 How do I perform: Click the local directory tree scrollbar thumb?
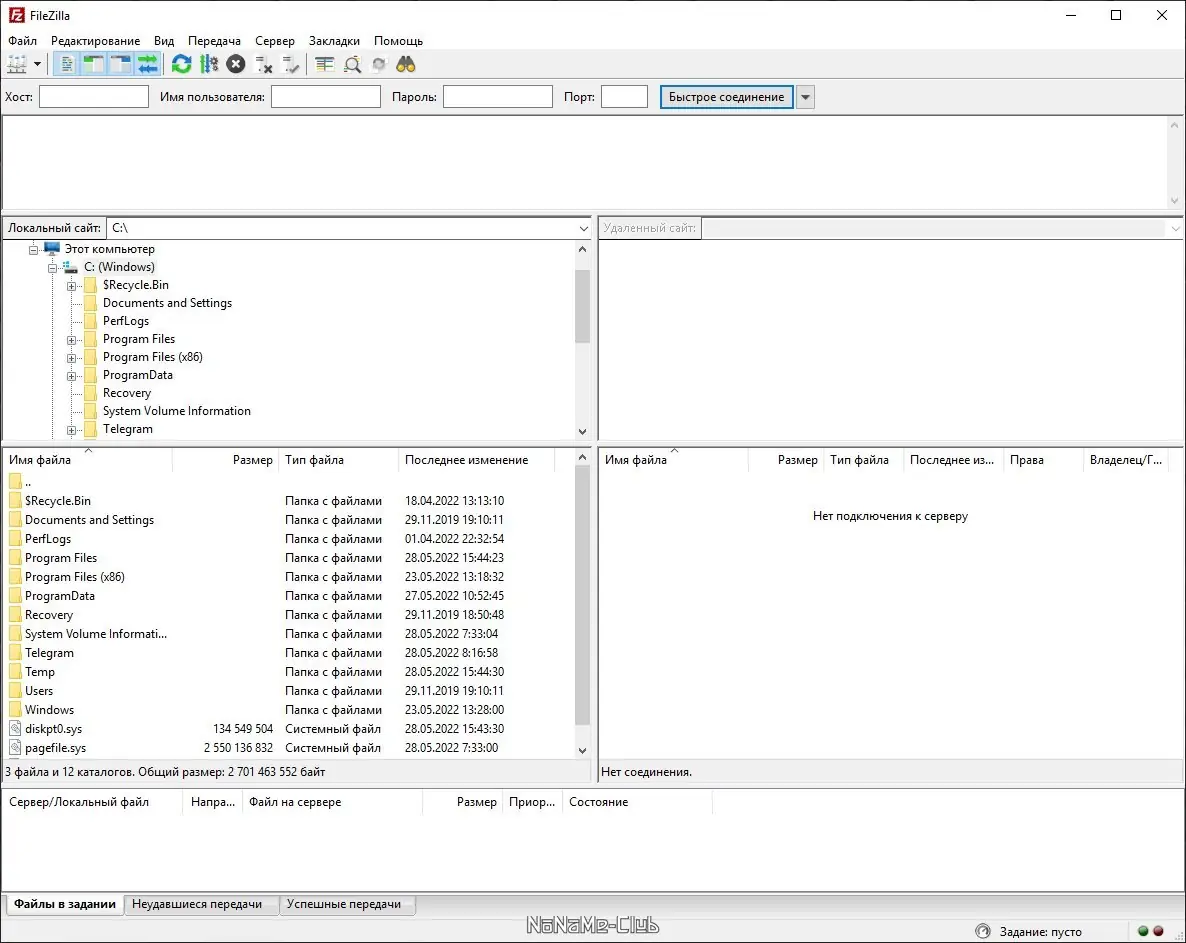click(582, 306)
